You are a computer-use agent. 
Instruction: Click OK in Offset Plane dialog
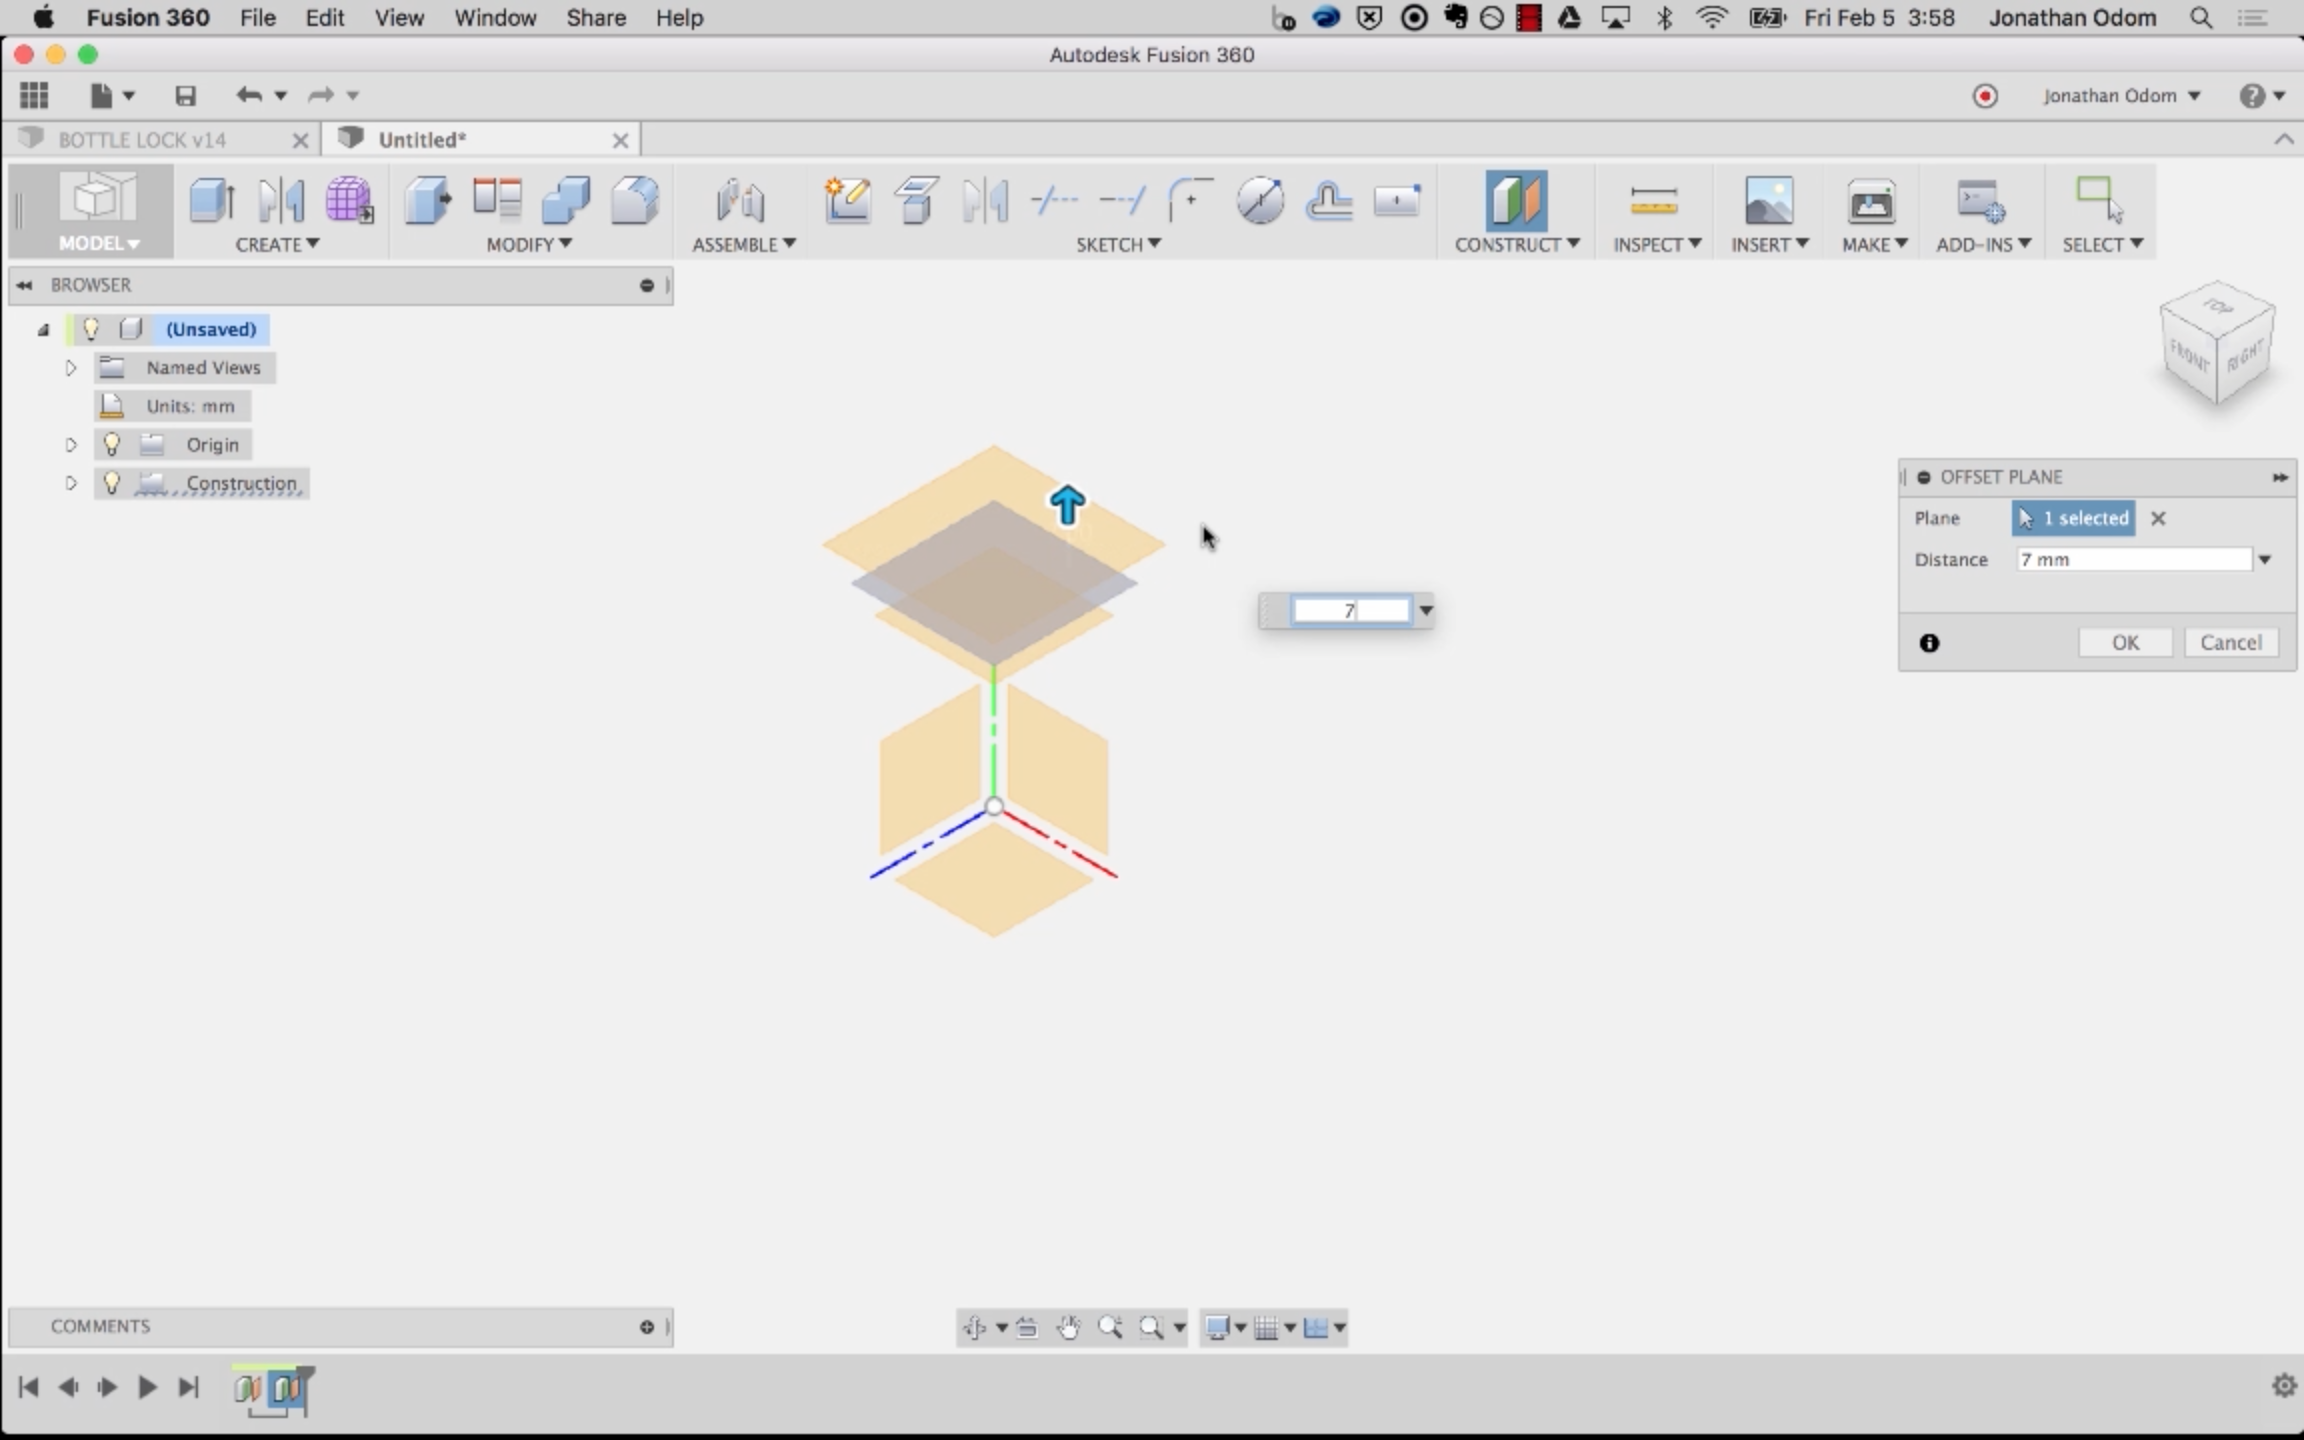[x=2125, y=643]
